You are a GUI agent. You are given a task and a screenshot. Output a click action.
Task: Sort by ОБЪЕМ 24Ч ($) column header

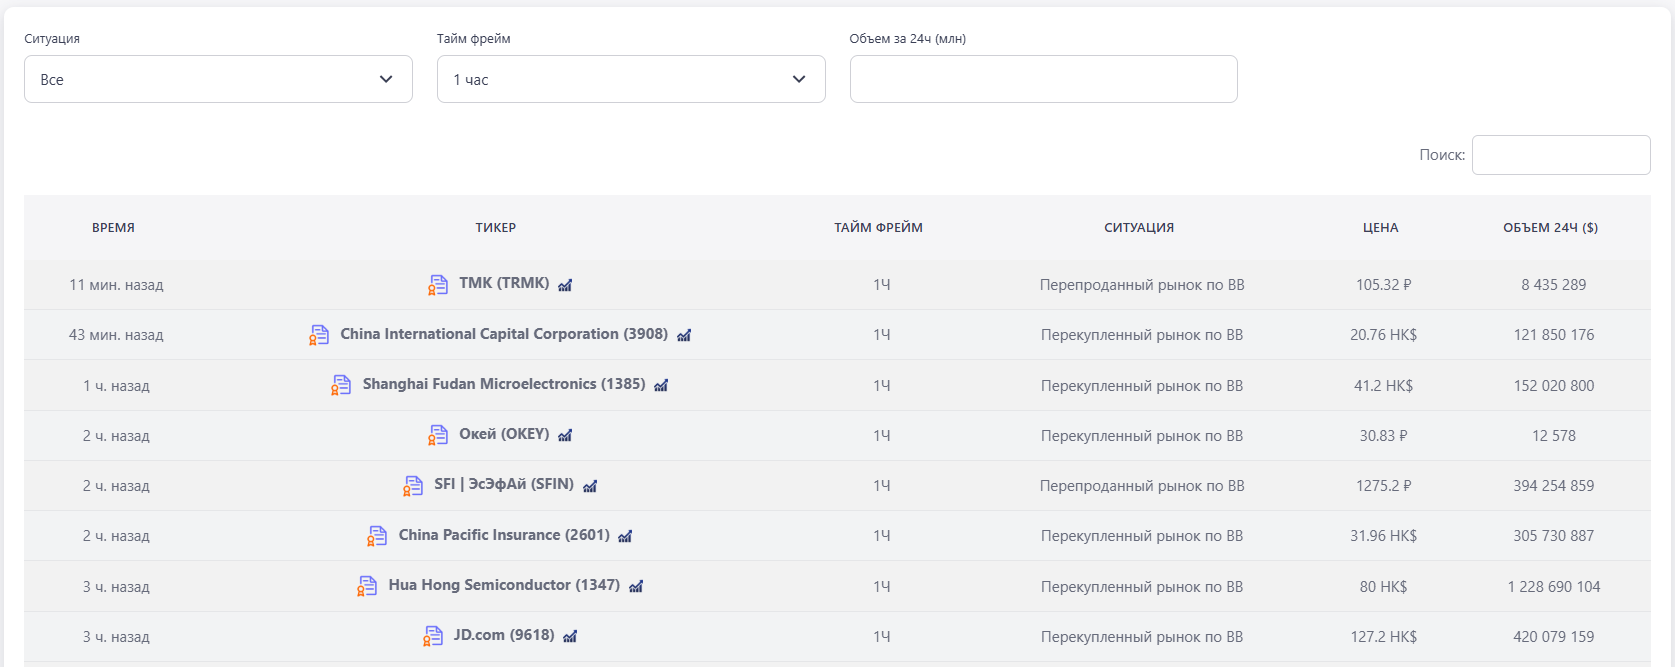[x=1550, y=228]
